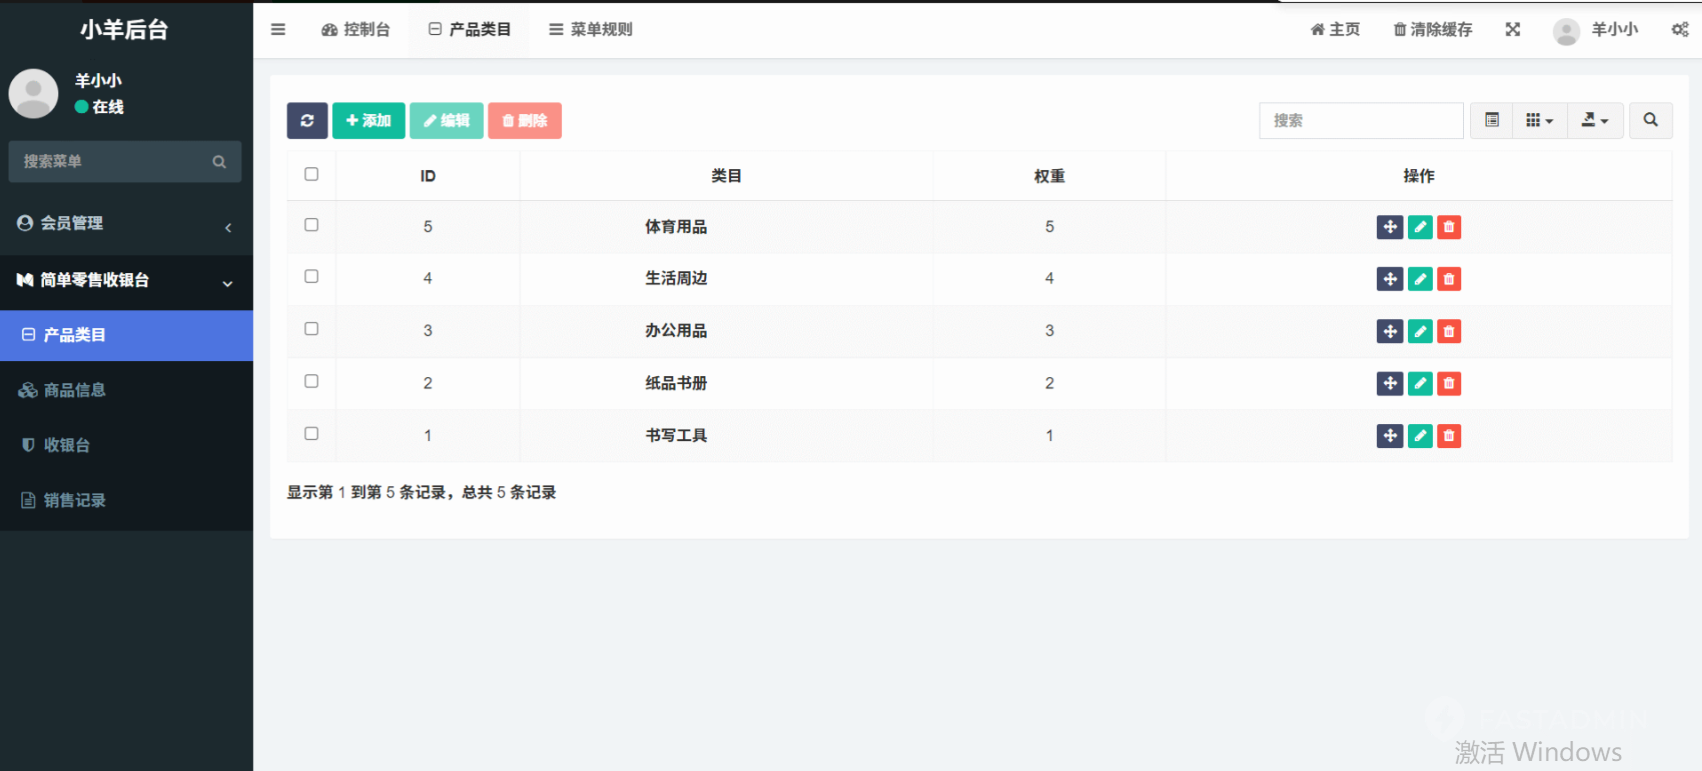Check the checkbox for 纸品书册 row
The image size is (1702, 771).
coord(311,381)
